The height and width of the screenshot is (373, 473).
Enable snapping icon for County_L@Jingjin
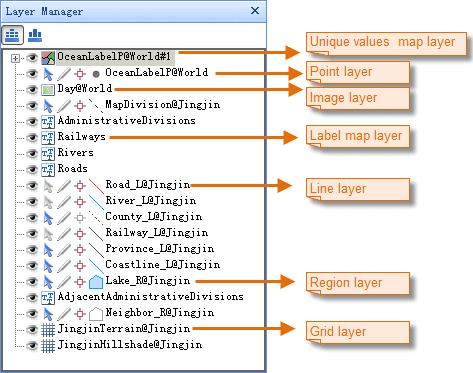[80, 218]
